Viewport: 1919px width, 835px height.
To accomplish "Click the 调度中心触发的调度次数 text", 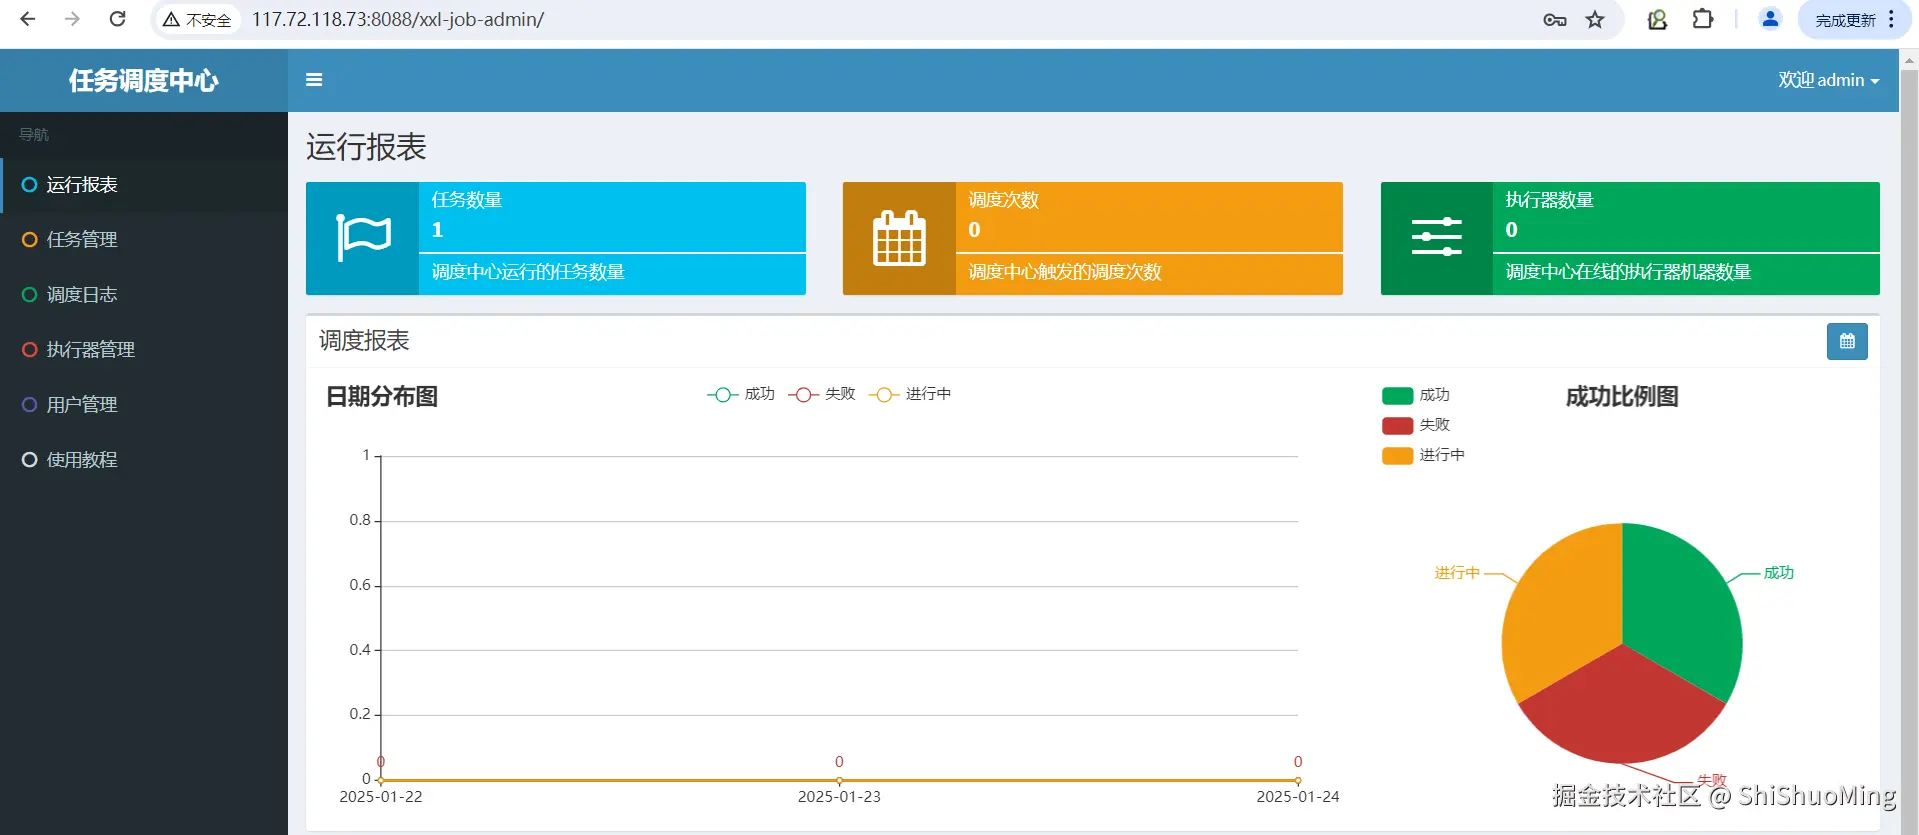I will point(1065,272).
